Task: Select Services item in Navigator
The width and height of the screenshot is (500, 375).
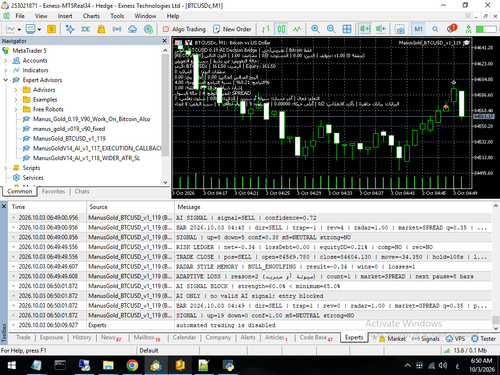Action: (x=33, y=178)
